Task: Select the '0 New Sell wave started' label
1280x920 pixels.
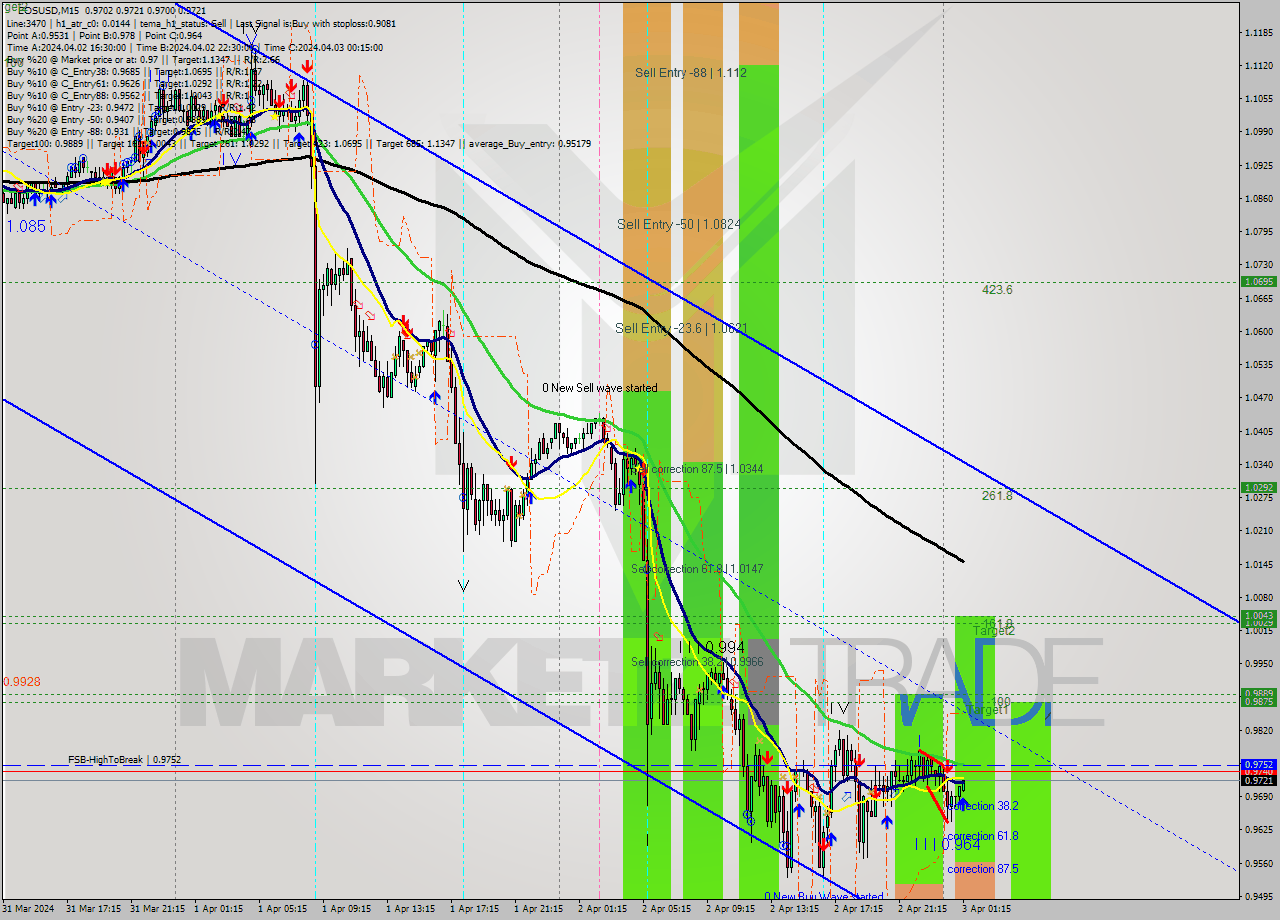Action: coord(600,388)
